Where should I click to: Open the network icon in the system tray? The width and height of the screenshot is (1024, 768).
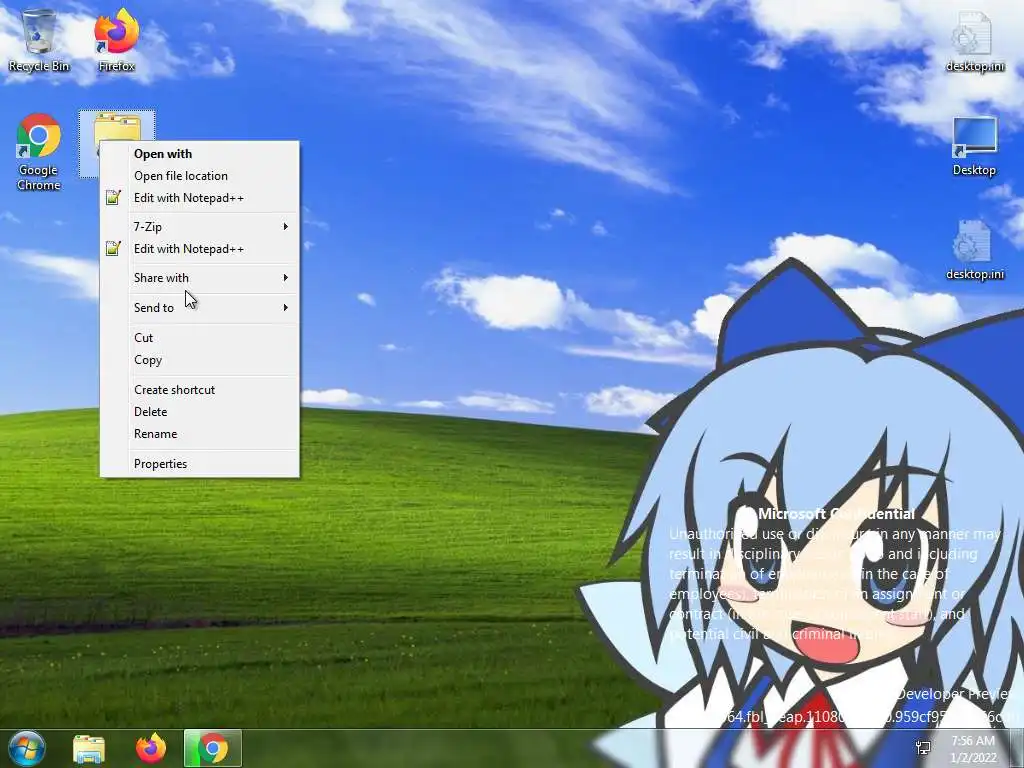(923, 748)
